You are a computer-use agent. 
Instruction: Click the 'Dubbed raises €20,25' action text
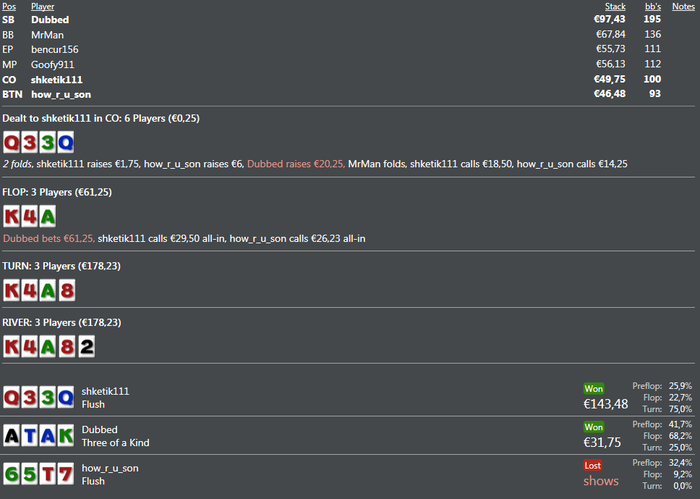pos(296,164)
